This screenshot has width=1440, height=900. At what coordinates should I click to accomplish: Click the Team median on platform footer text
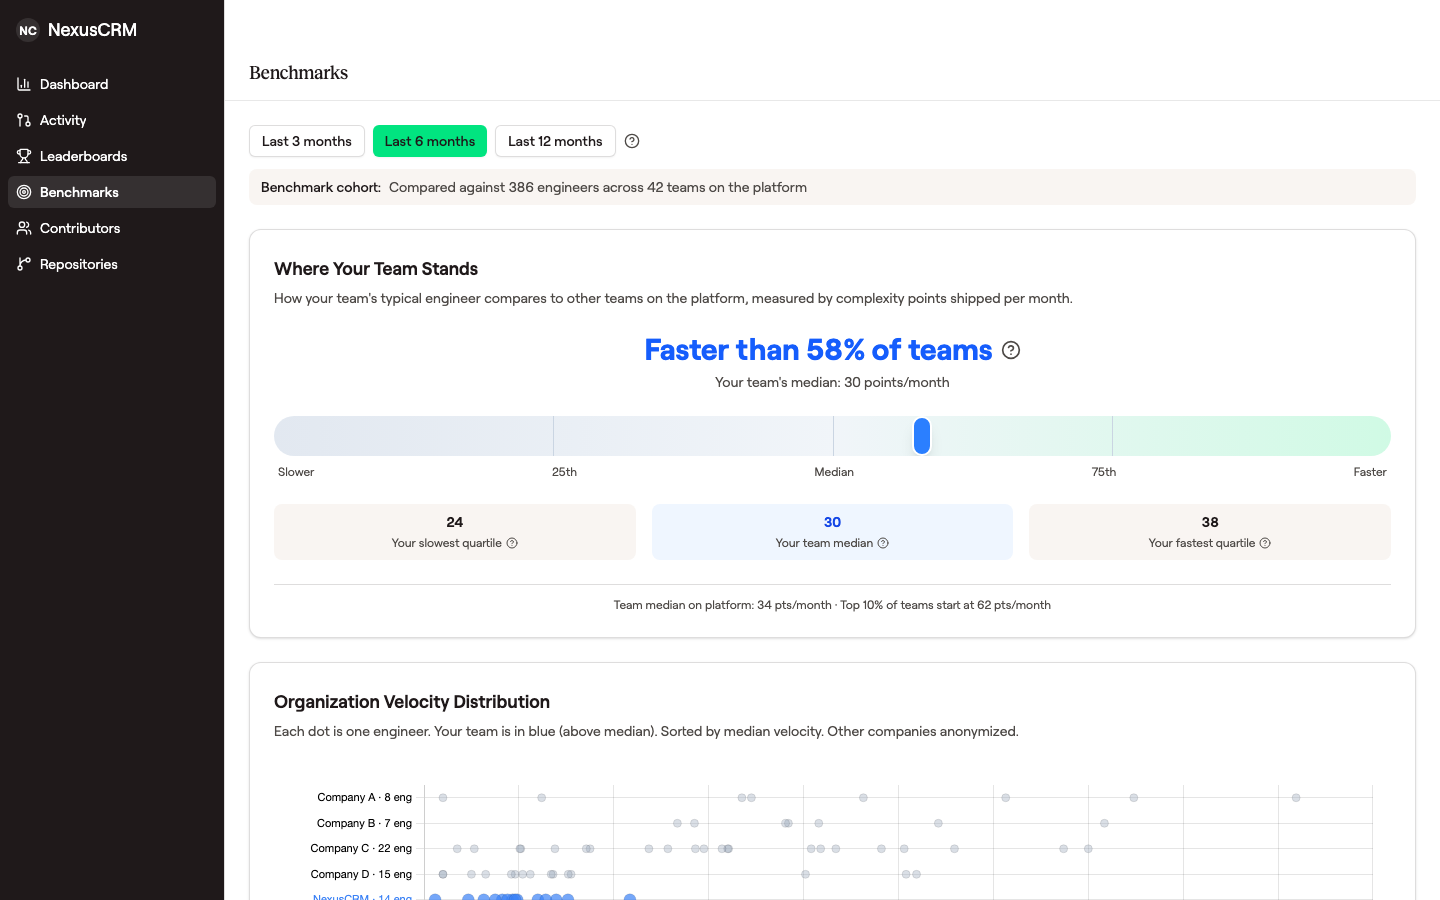(832, 605)
